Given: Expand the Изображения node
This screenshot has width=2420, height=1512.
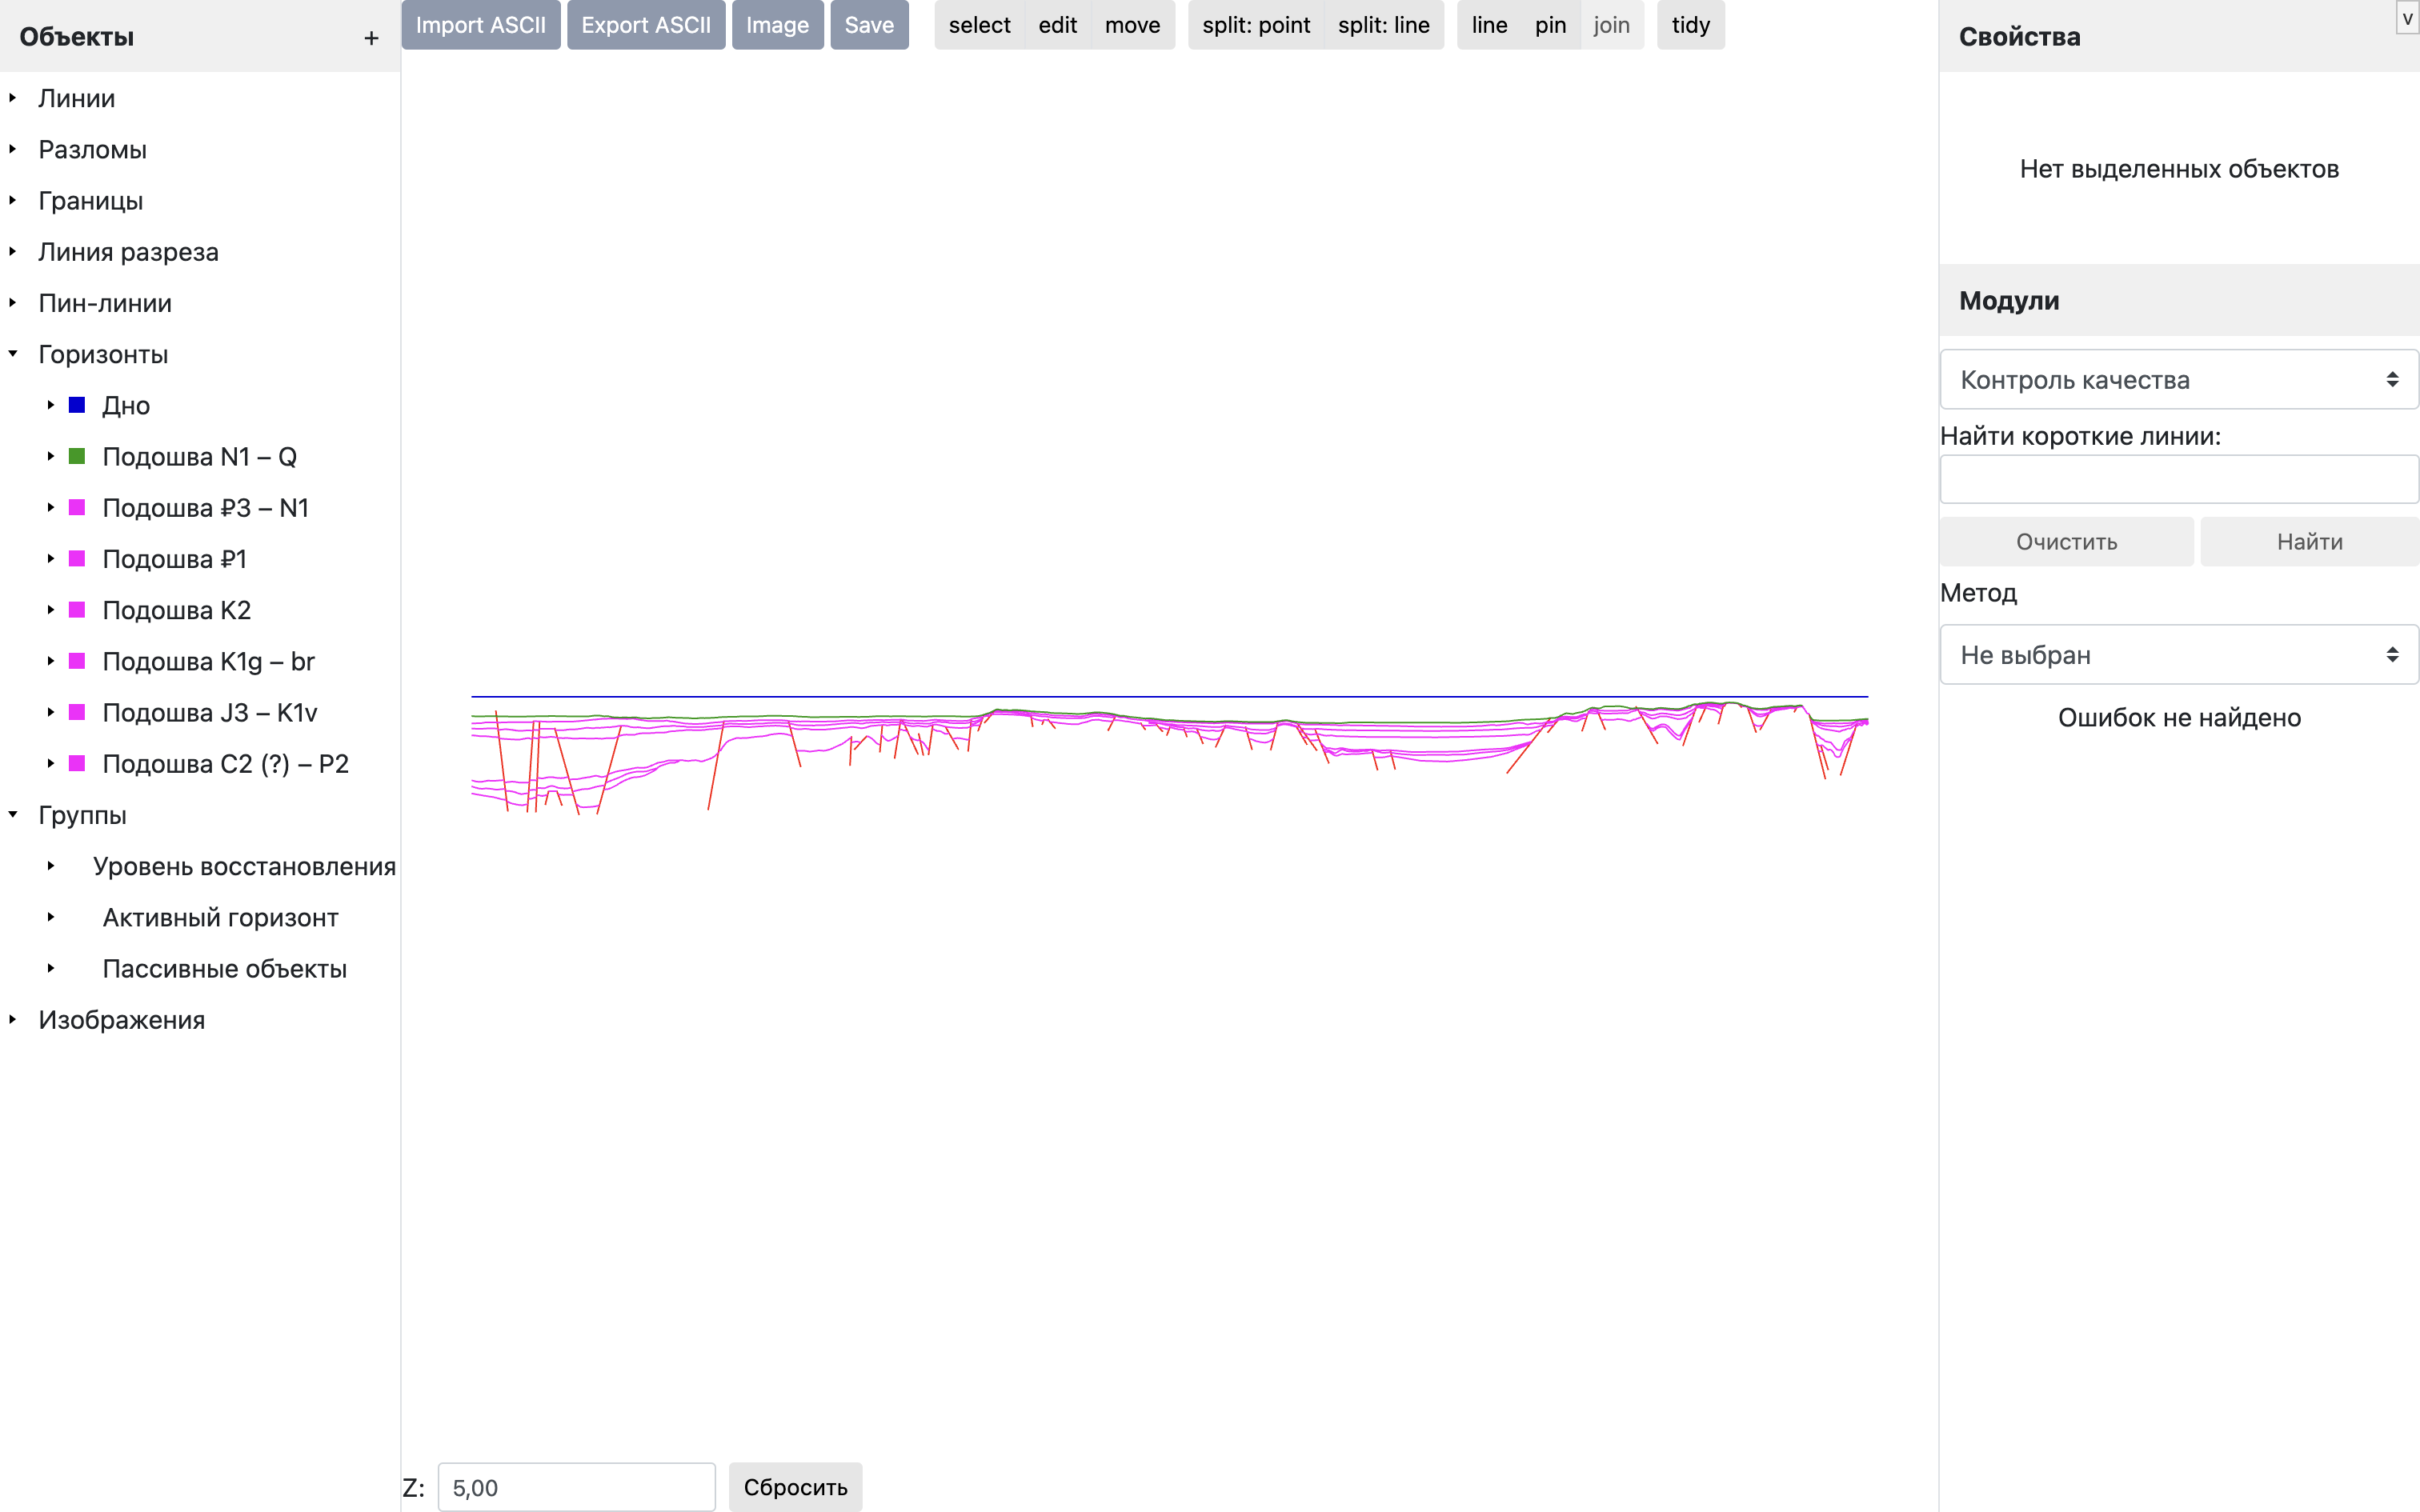Looking at the screenshot, I should 13,1019.
